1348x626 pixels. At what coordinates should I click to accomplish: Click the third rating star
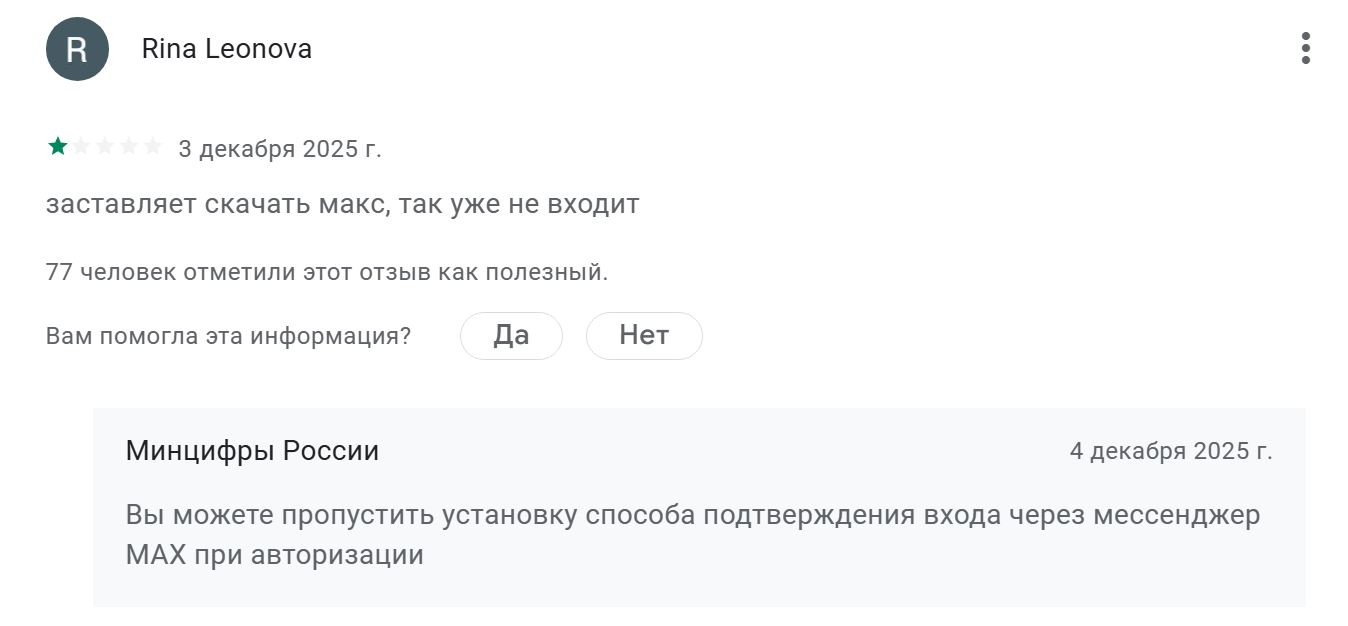coord(105,147)
